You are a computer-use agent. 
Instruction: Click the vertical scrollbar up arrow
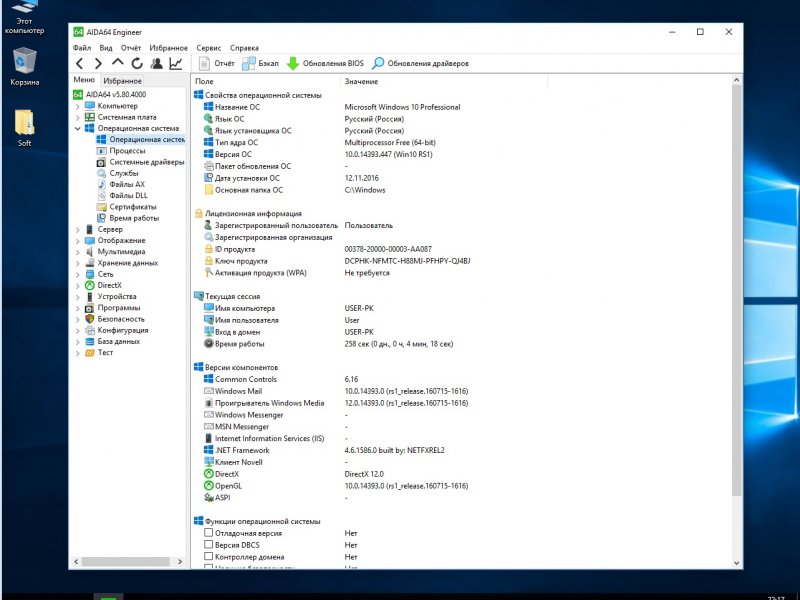(x=736, y=80)
